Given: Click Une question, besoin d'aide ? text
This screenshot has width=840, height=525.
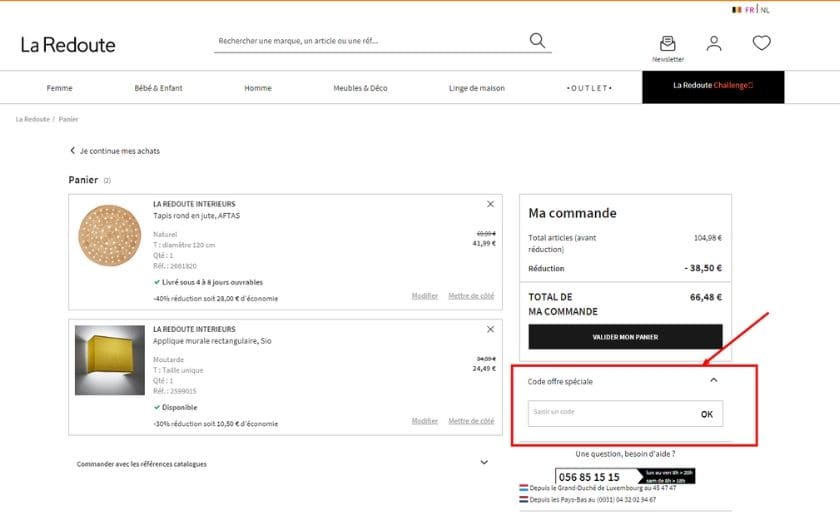Looking at the screenshot, I should pos(625,454).
